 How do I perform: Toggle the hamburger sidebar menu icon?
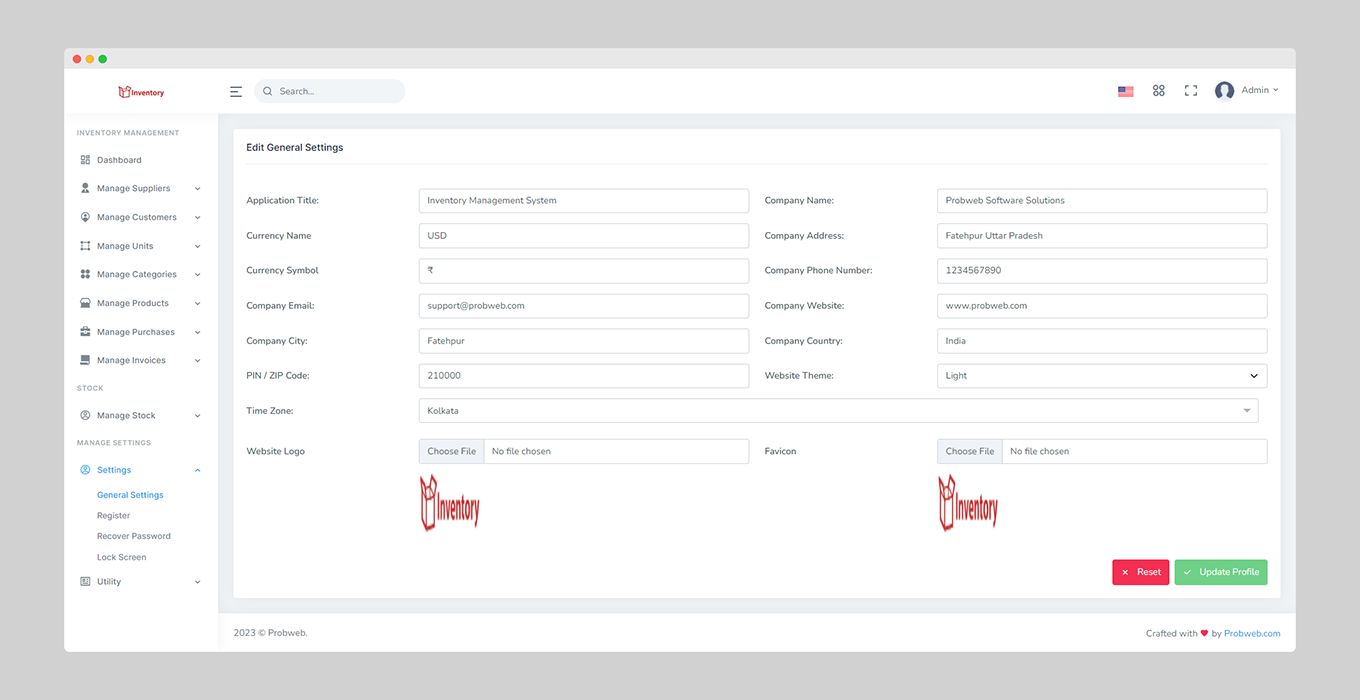(236, 91)
